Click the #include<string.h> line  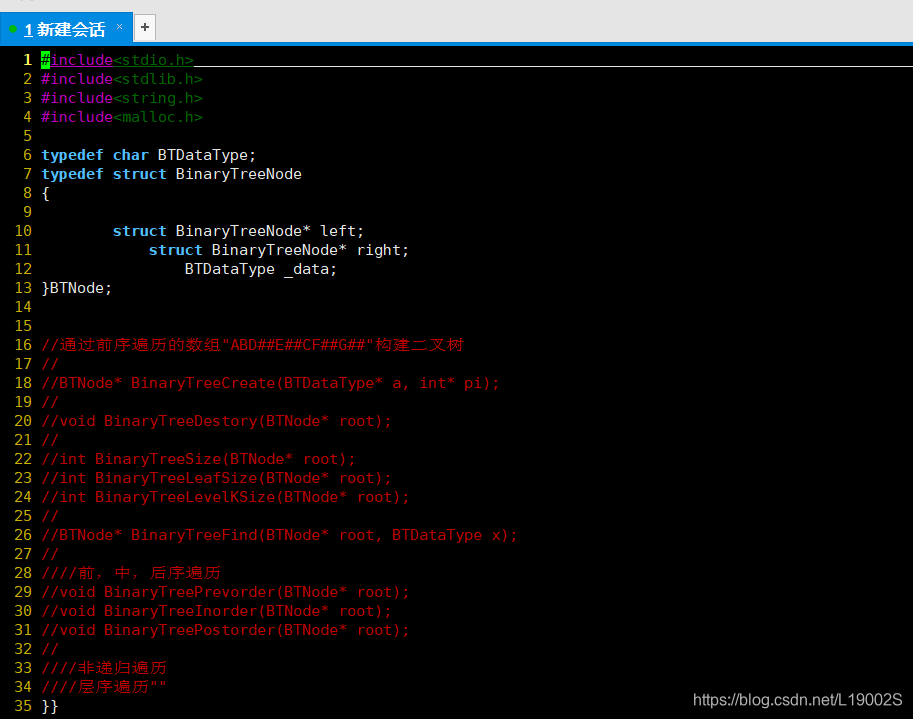pyautogui.click(x=122, y=98)
